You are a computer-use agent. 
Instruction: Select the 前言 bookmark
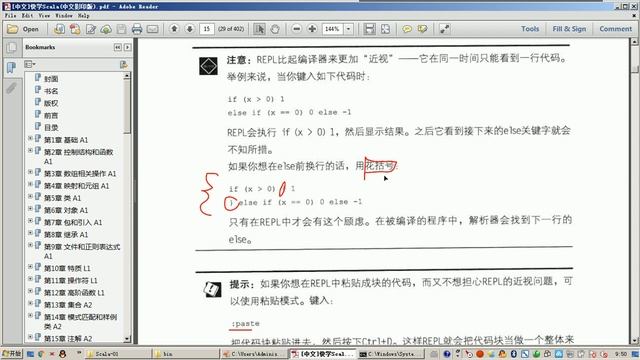pos(51,116)
